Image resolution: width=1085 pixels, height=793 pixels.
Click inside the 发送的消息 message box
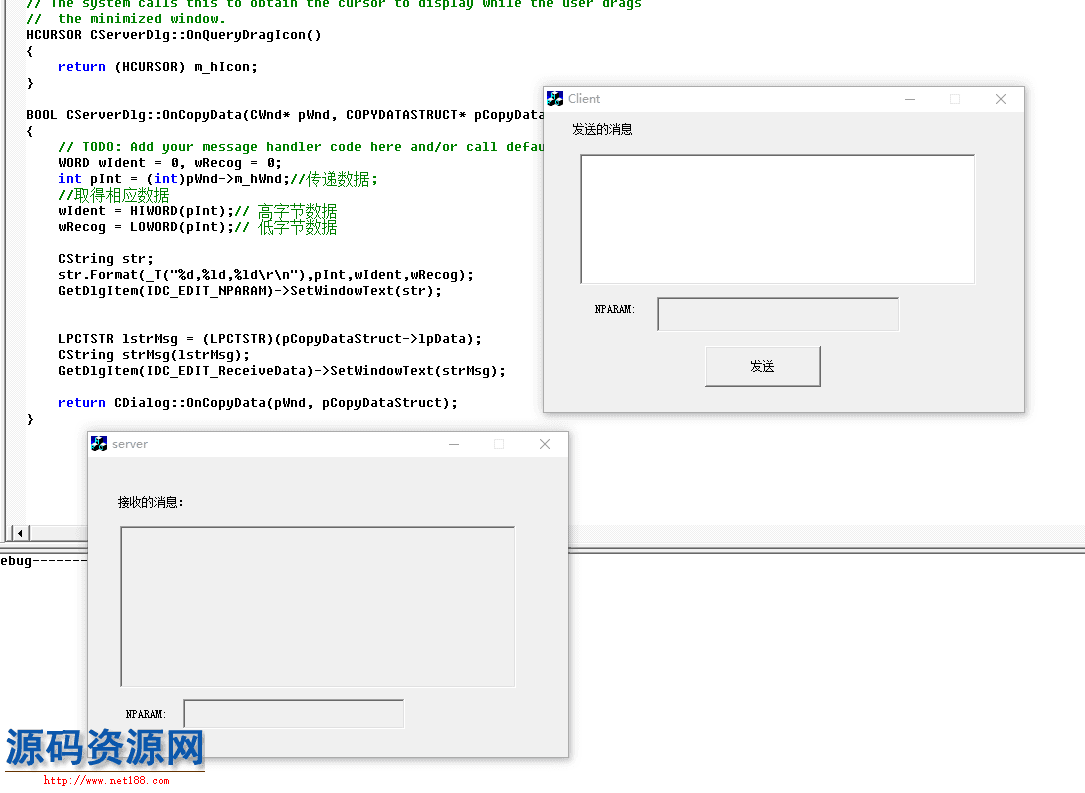777,220
